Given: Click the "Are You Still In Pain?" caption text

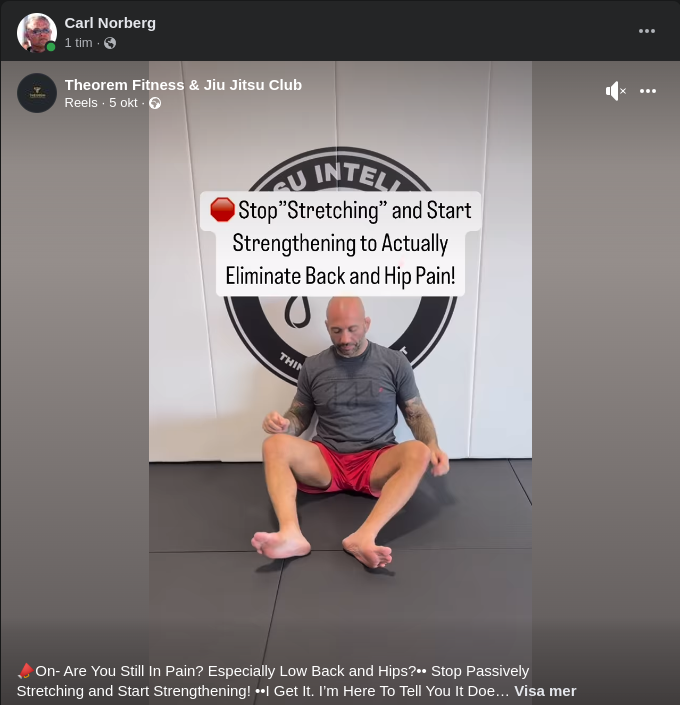Looking at the screenshot, I should click(x=125, y=671).
